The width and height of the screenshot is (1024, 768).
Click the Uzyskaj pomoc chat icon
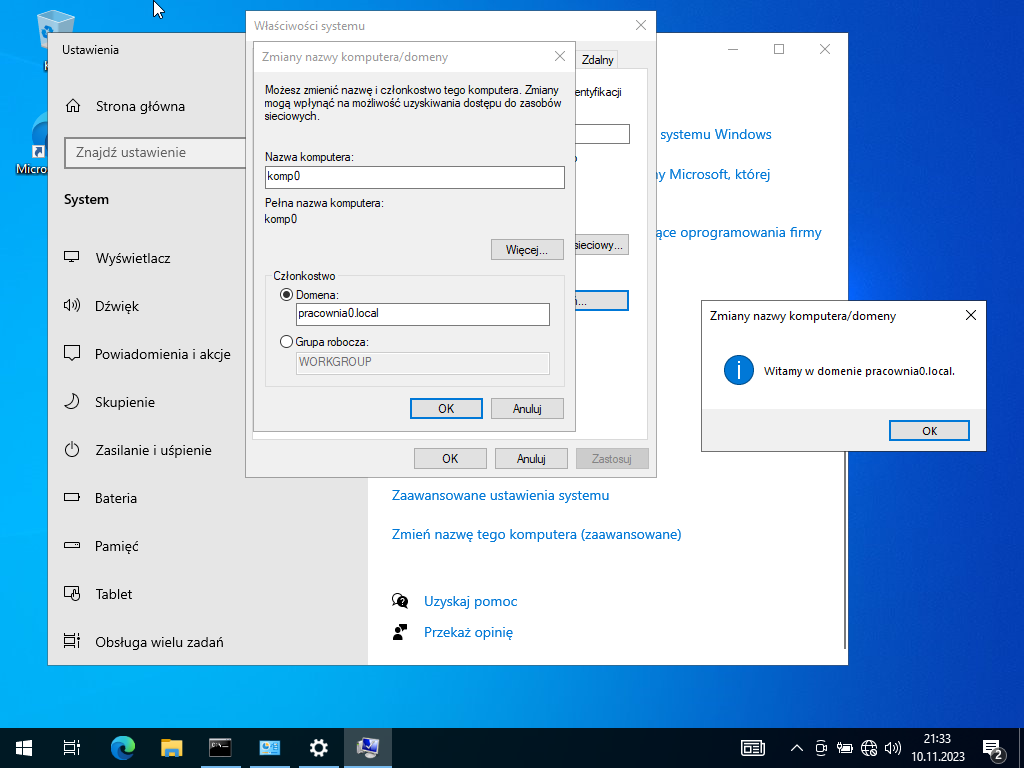click(x=400, y=601)
